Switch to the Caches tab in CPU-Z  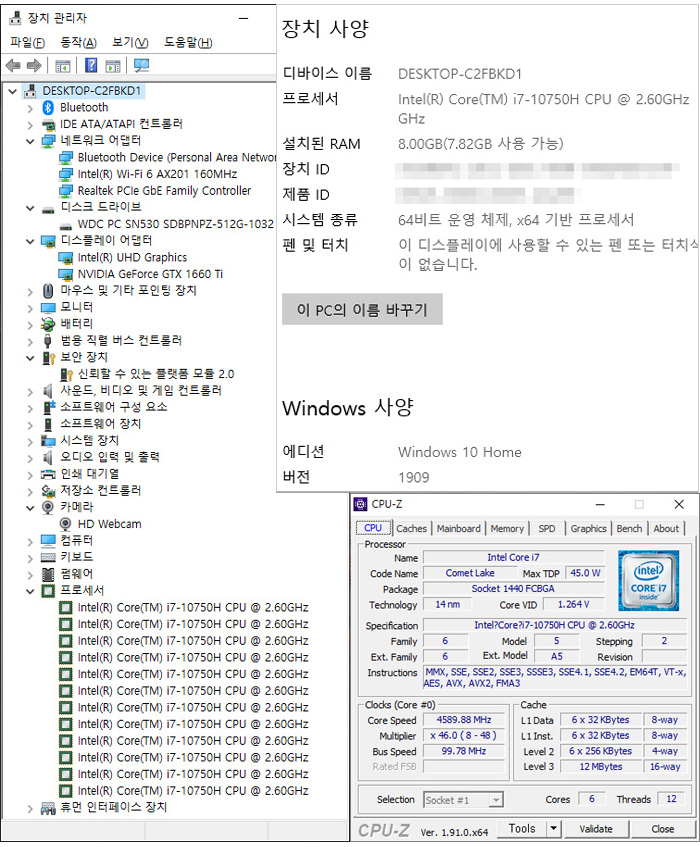coord(412,528)
